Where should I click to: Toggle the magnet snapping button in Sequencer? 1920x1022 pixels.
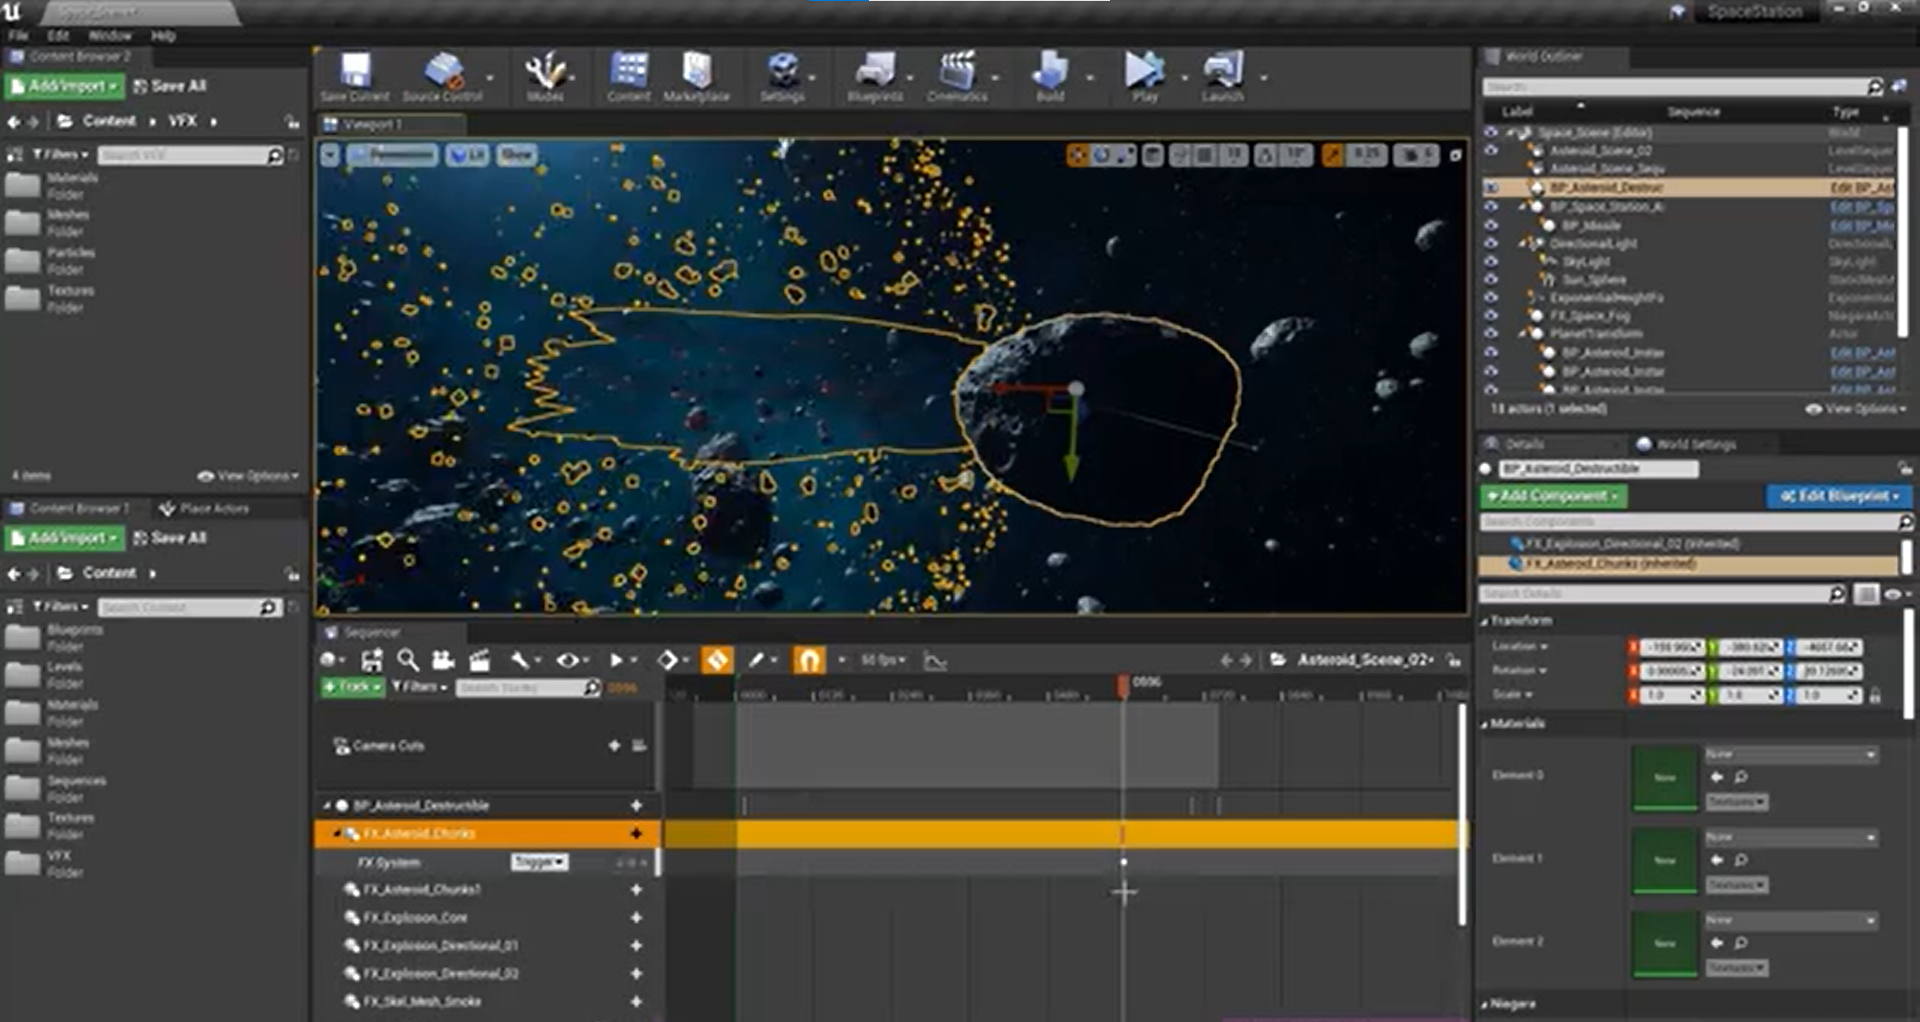tap(808, 660)
